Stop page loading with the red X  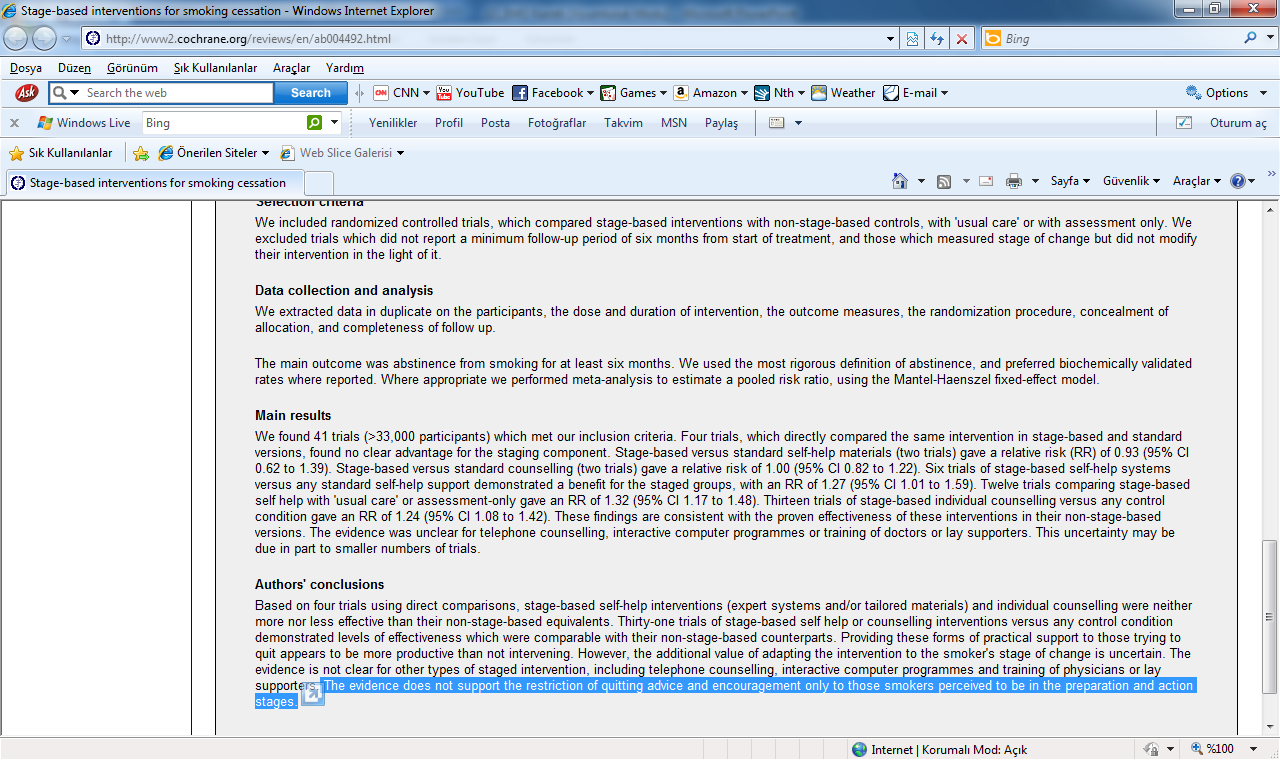pyautogui.click(x=961, y=38)
